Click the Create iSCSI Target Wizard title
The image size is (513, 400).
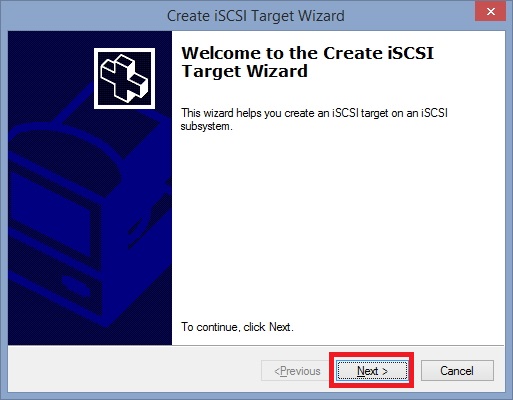point(256,16)
